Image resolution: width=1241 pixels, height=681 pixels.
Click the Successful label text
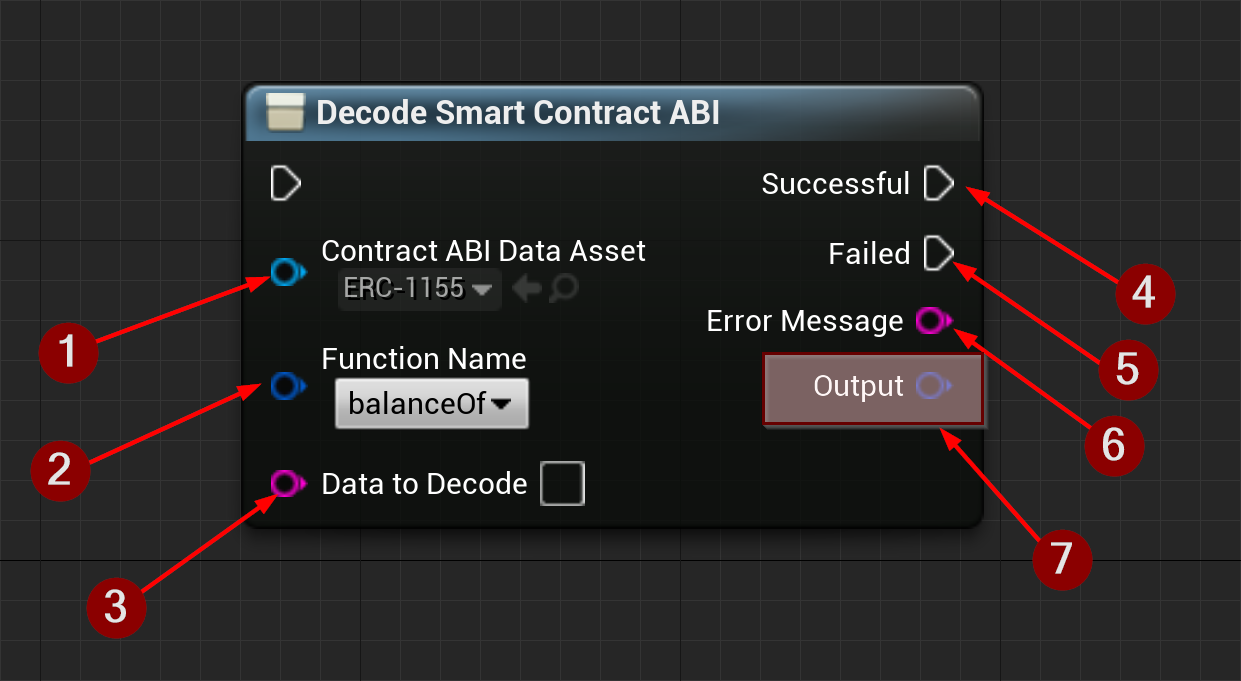point(836,183)
